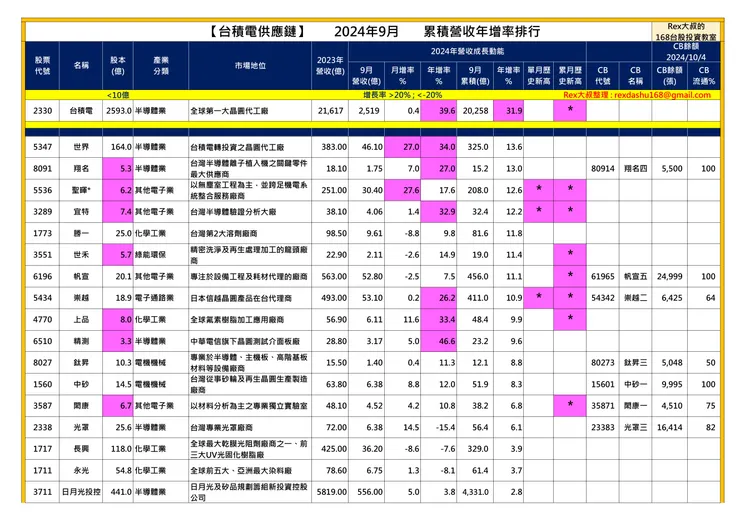740x523 pixels.
Task: Click the 2024年營收成長動能 group header
Action: click(x=467, y=51)
